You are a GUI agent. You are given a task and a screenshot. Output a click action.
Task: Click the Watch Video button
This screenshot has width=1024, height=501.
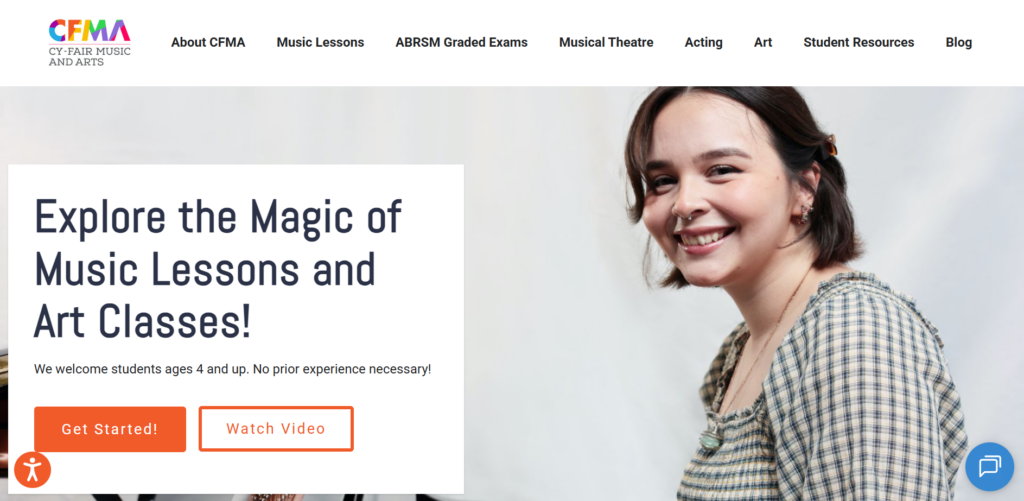(x=276, y=429)
